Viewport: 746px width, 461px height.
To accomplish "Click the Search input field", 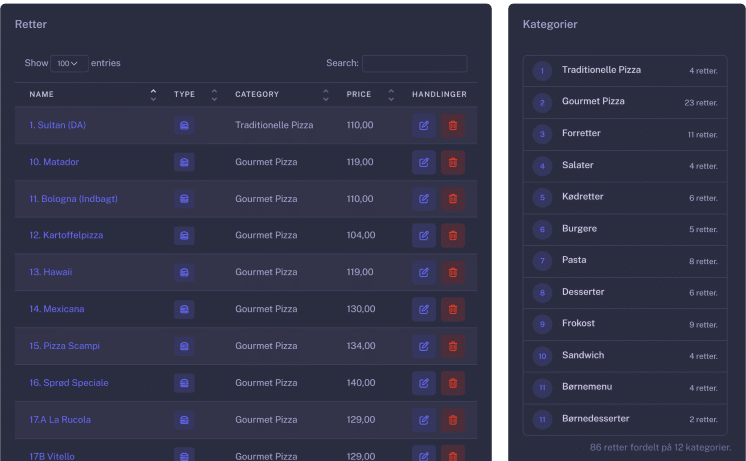I will 414,63.
